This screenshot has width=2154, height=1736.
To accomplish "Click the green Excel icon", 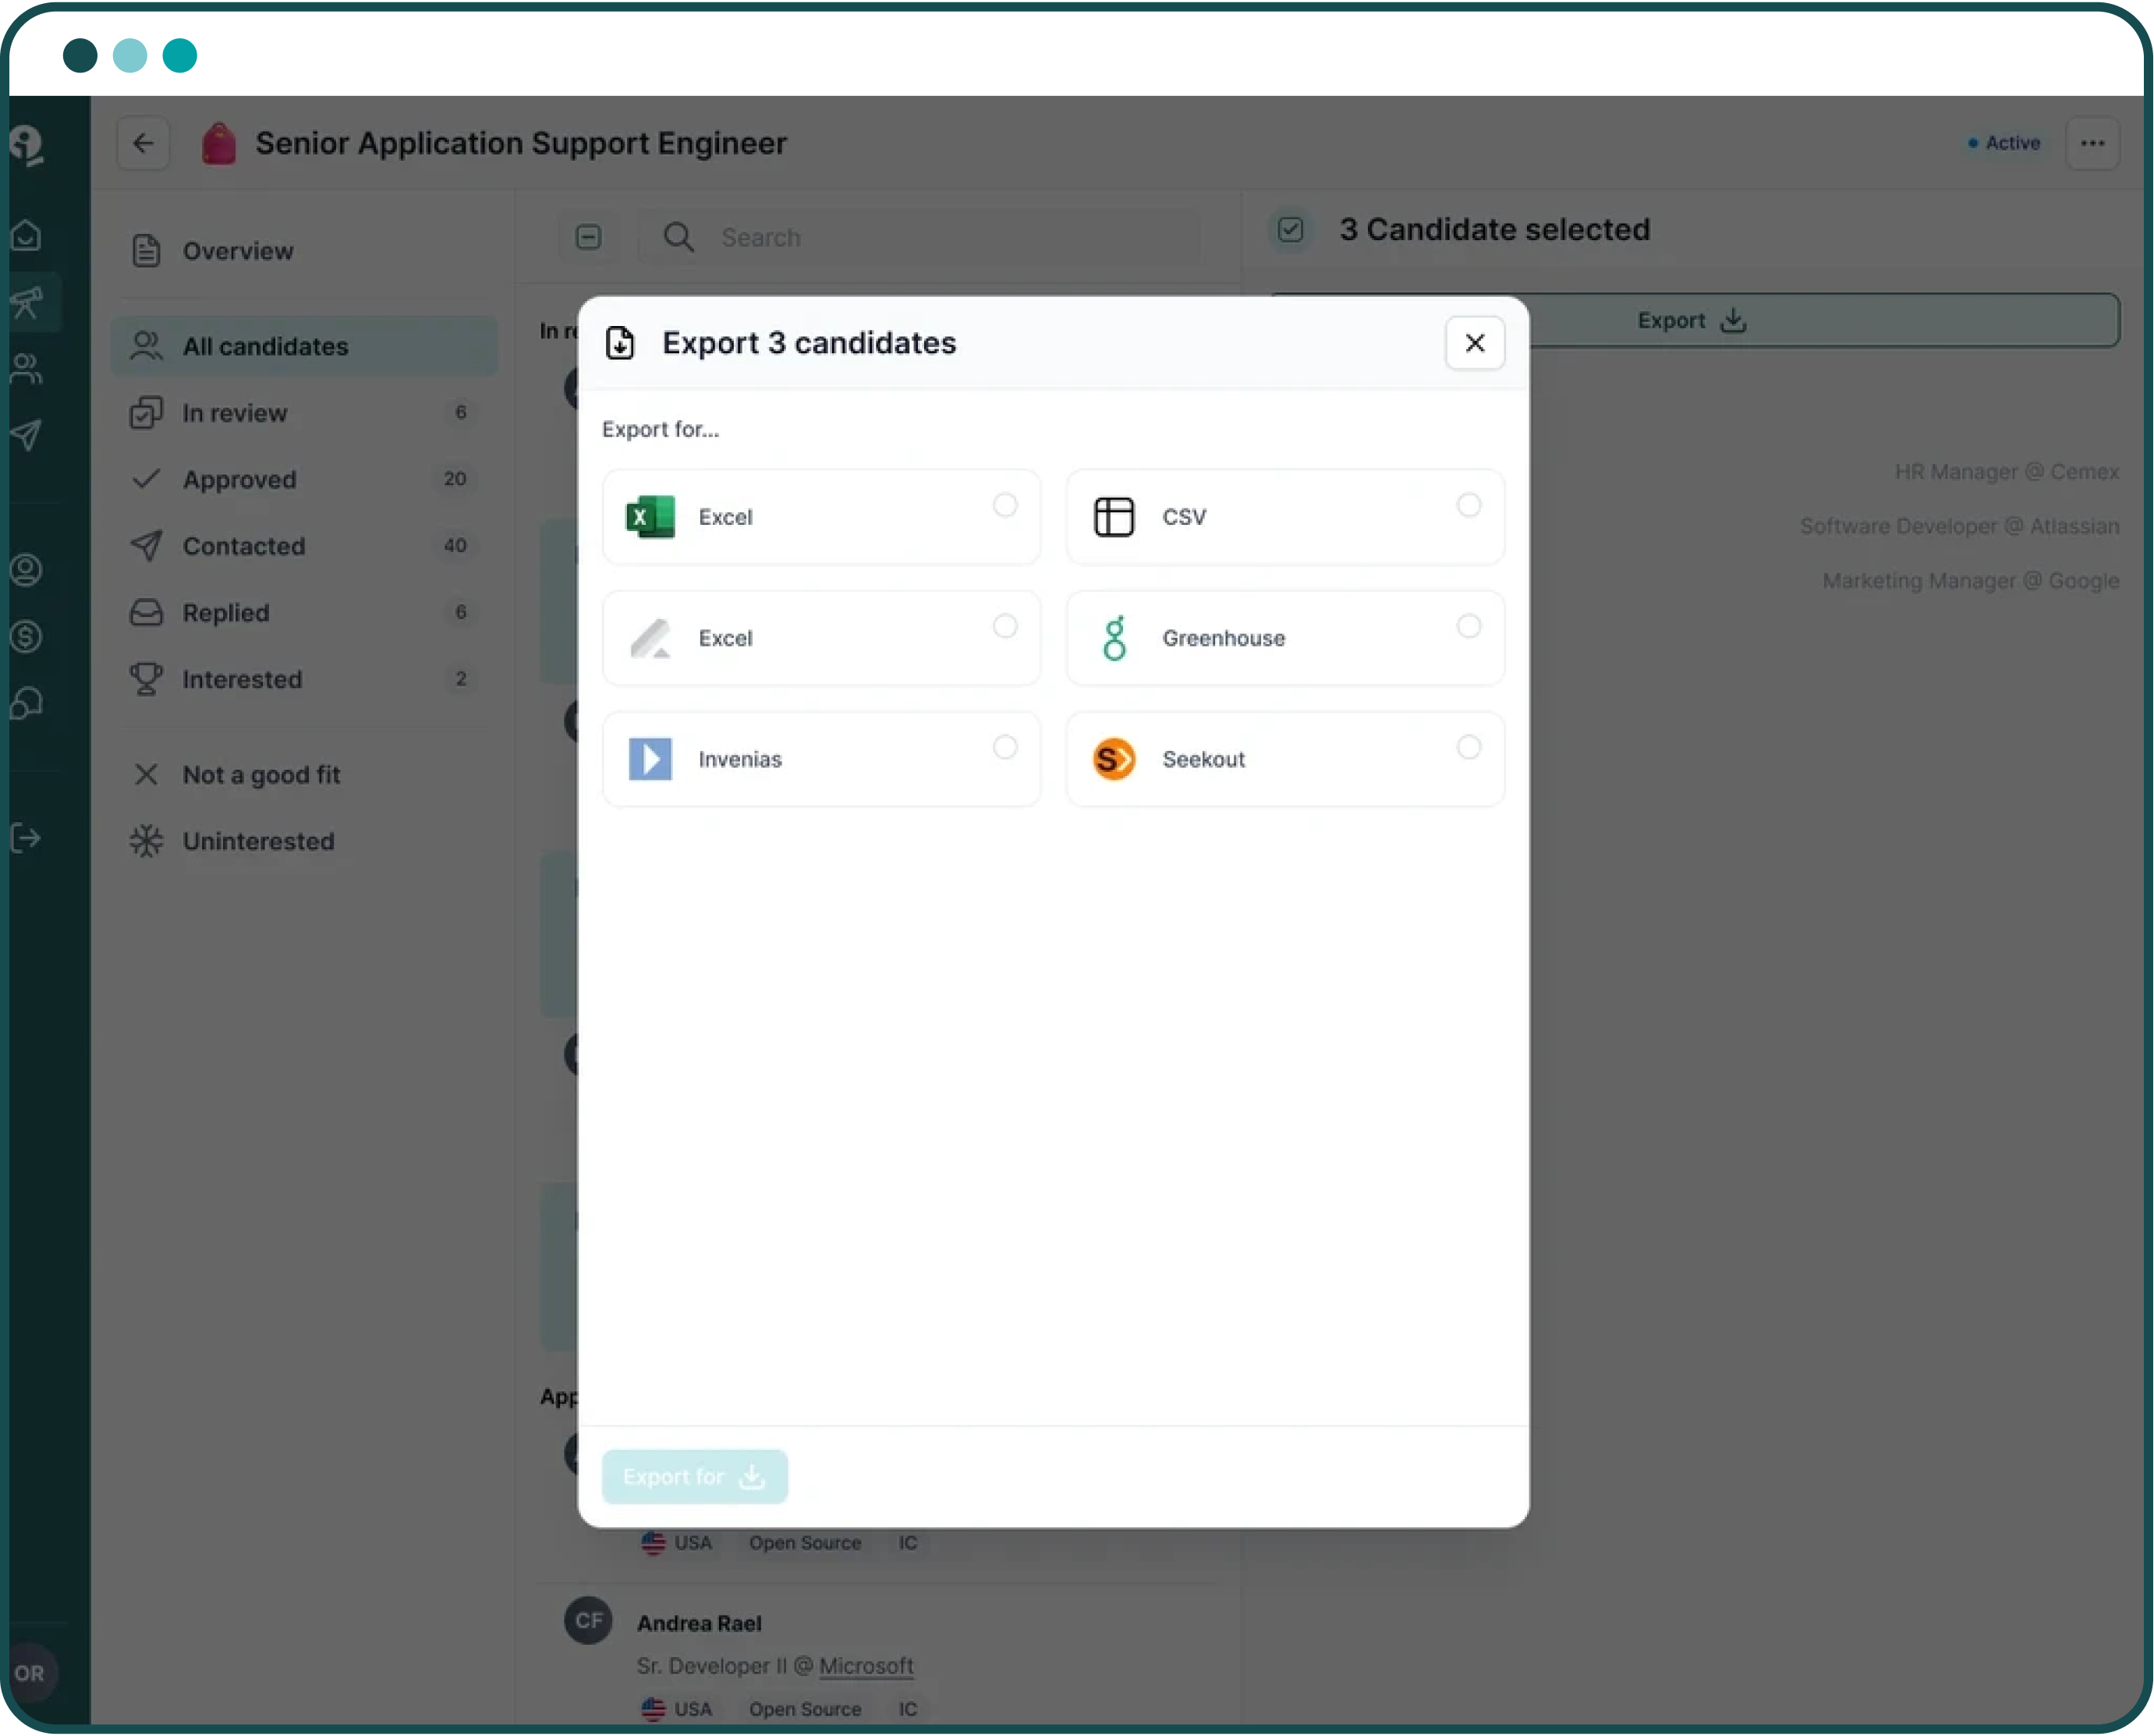I will click(650, 517).
